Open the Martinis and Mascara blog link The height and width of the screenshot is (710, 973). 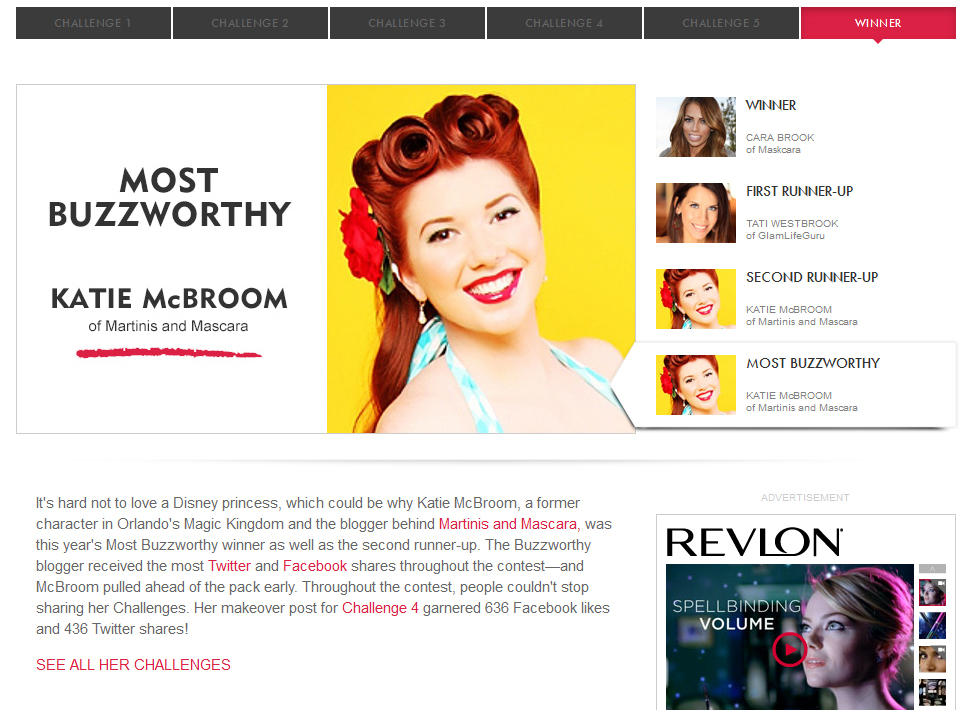(507, 524)
